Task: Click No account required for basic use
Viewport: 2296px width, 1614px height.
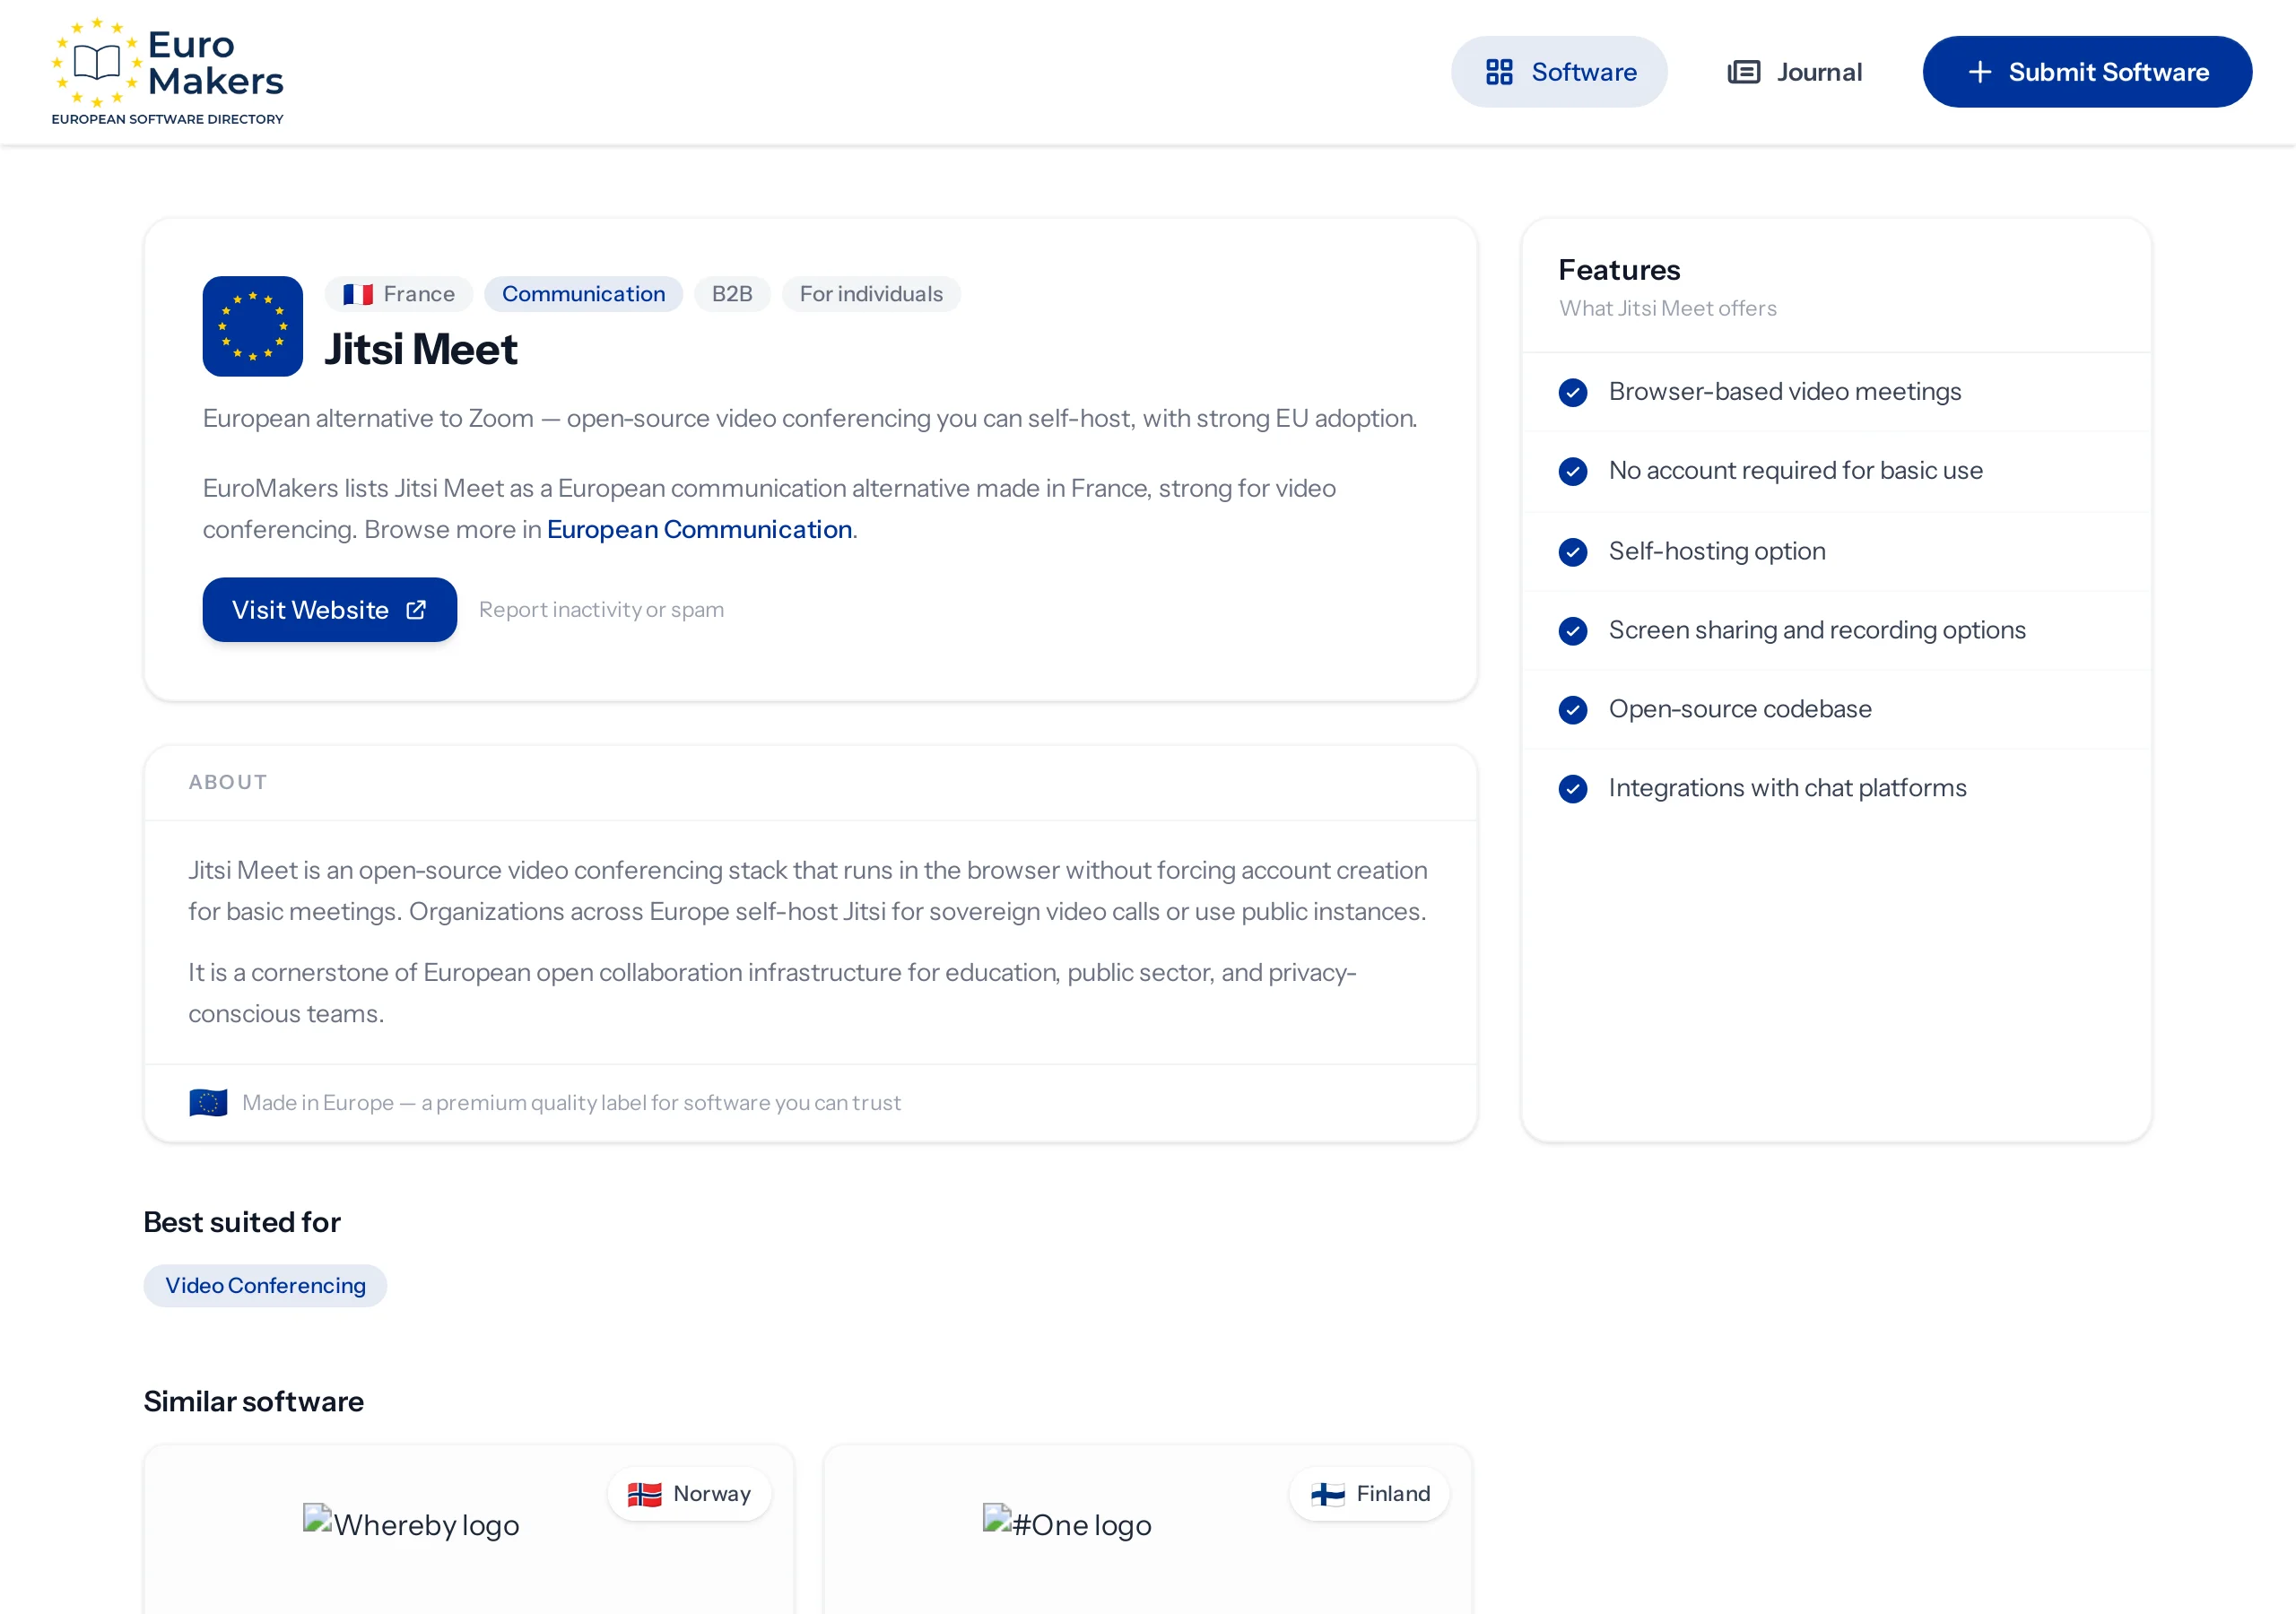Action: tap(1795, 470)
